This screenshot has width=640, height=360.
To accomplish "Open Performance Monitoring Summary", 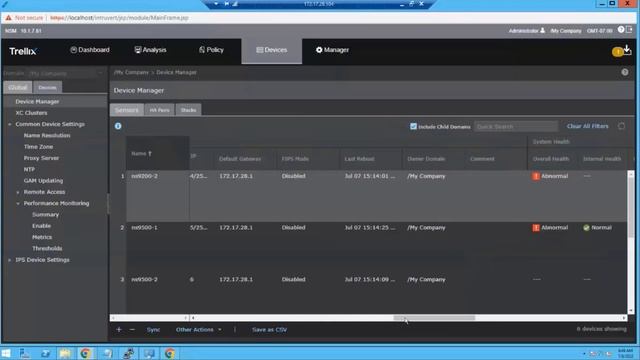I will (x=45, y=214).
